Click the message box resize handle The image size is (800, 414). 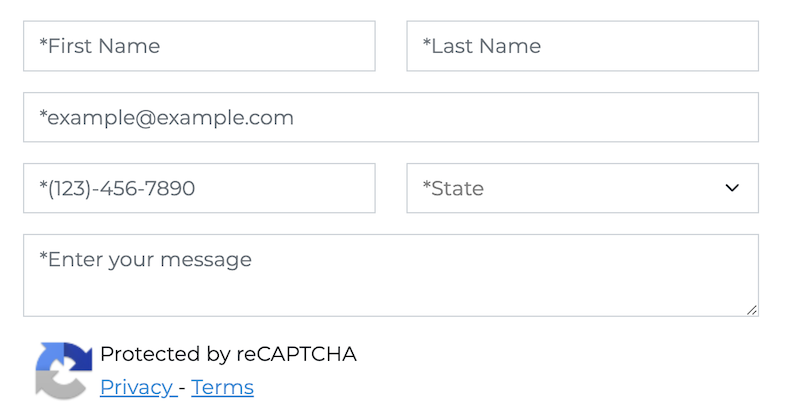click(751, 309)
